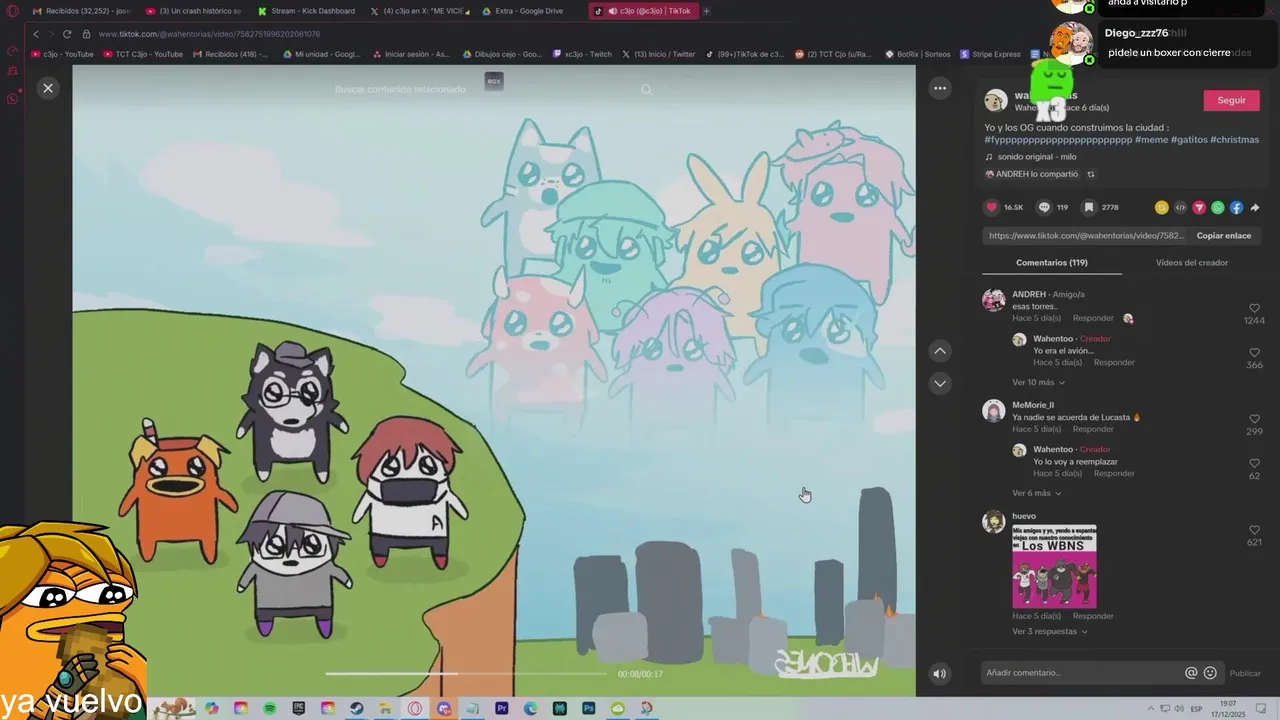The height and width of the screenshot is (720, 1280).
Task: Like ANDREH's comment 'esas torres..'
Action: 1254,309
